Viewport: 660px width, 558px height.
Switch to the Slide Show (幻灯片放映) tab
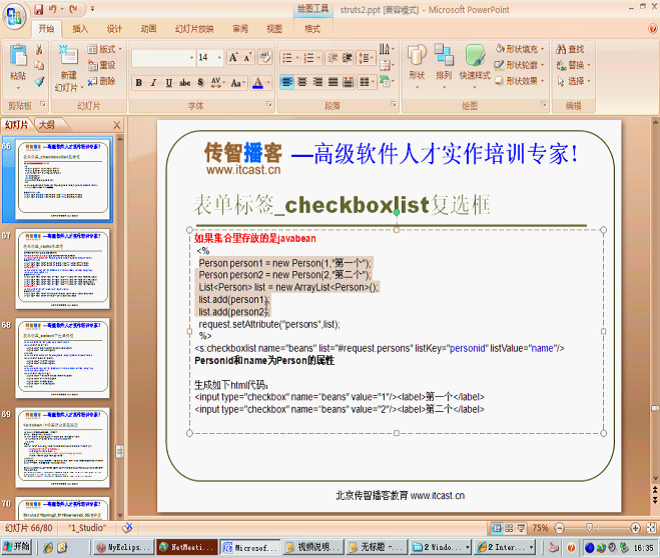point(194,29)
